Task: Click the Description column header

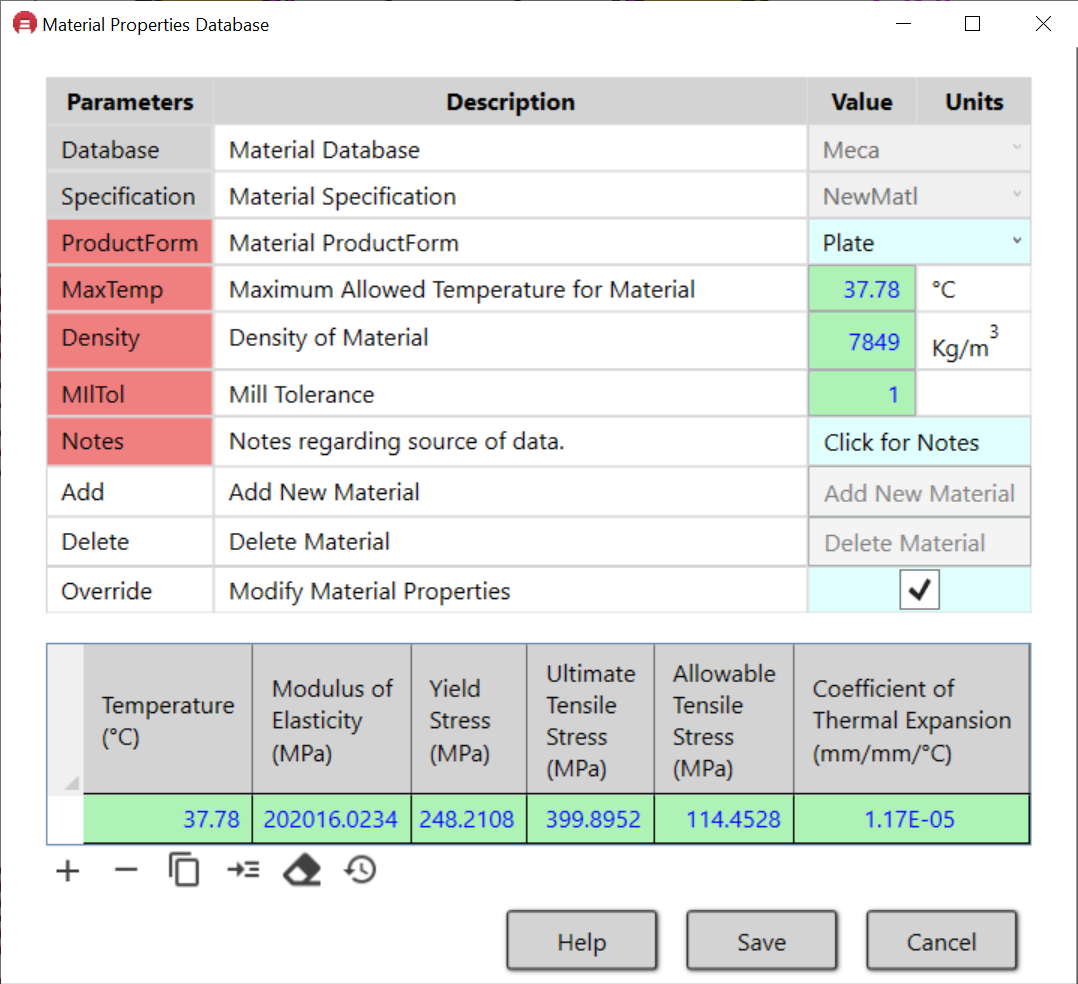Action: pyautogui.click(x=510, y=102)
